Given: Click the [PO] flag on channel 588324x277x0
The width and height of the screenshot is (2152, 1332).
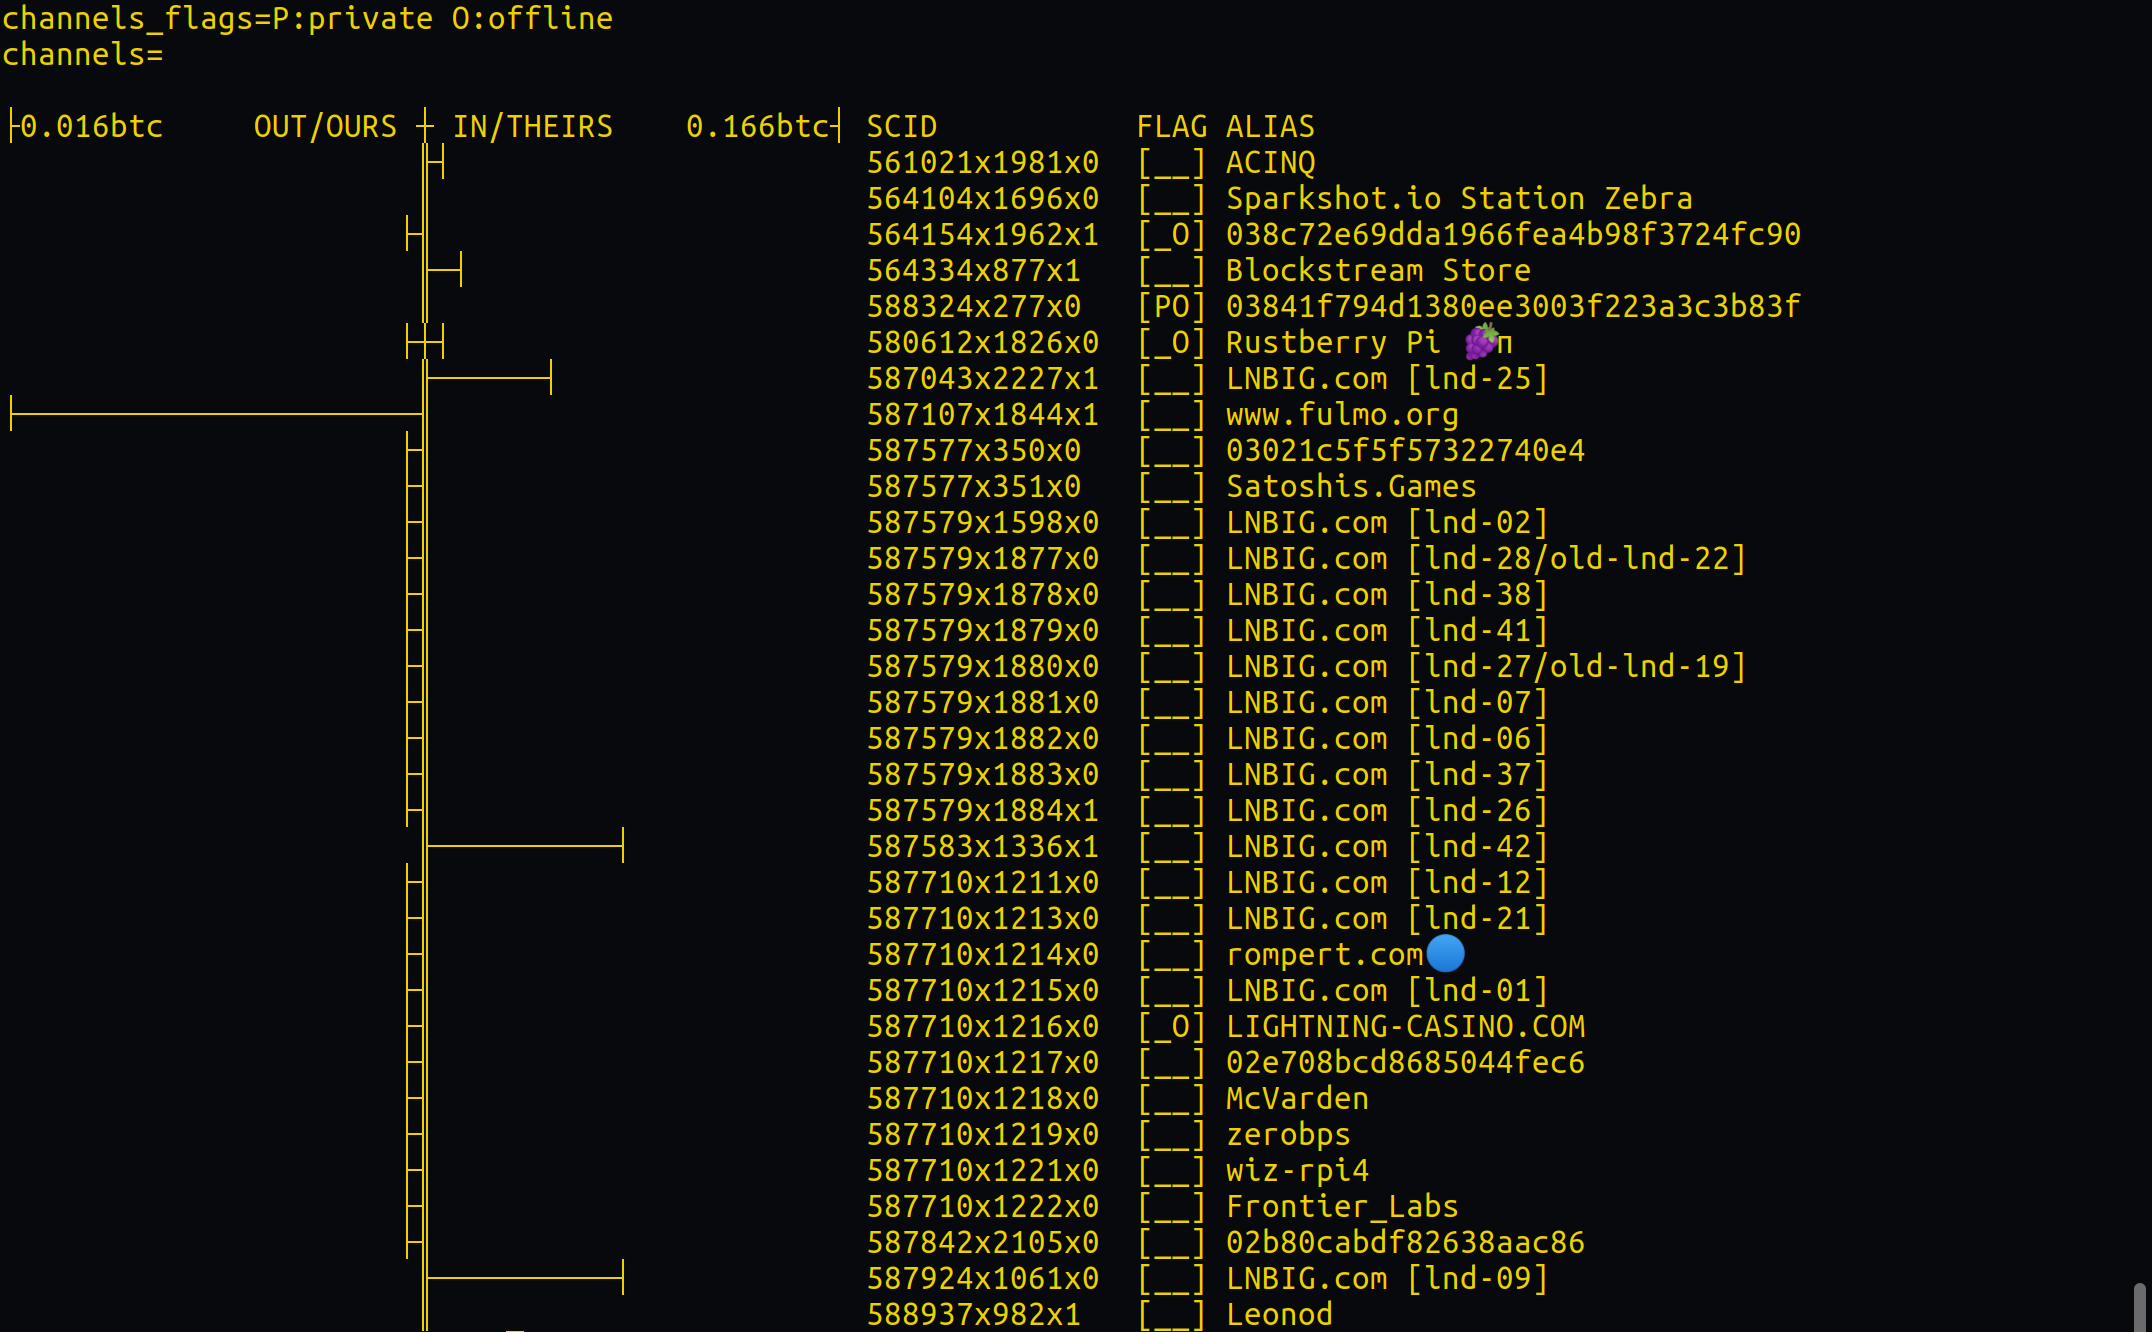Looking at the screenshot, I should [1171, 306].
